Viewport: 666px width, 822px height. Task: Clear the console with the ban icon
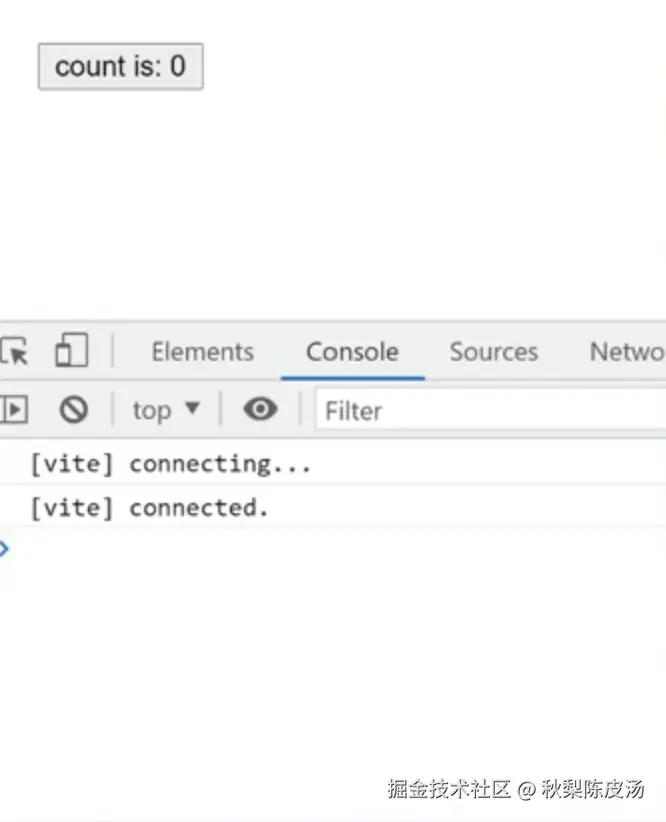coord(73,410)
